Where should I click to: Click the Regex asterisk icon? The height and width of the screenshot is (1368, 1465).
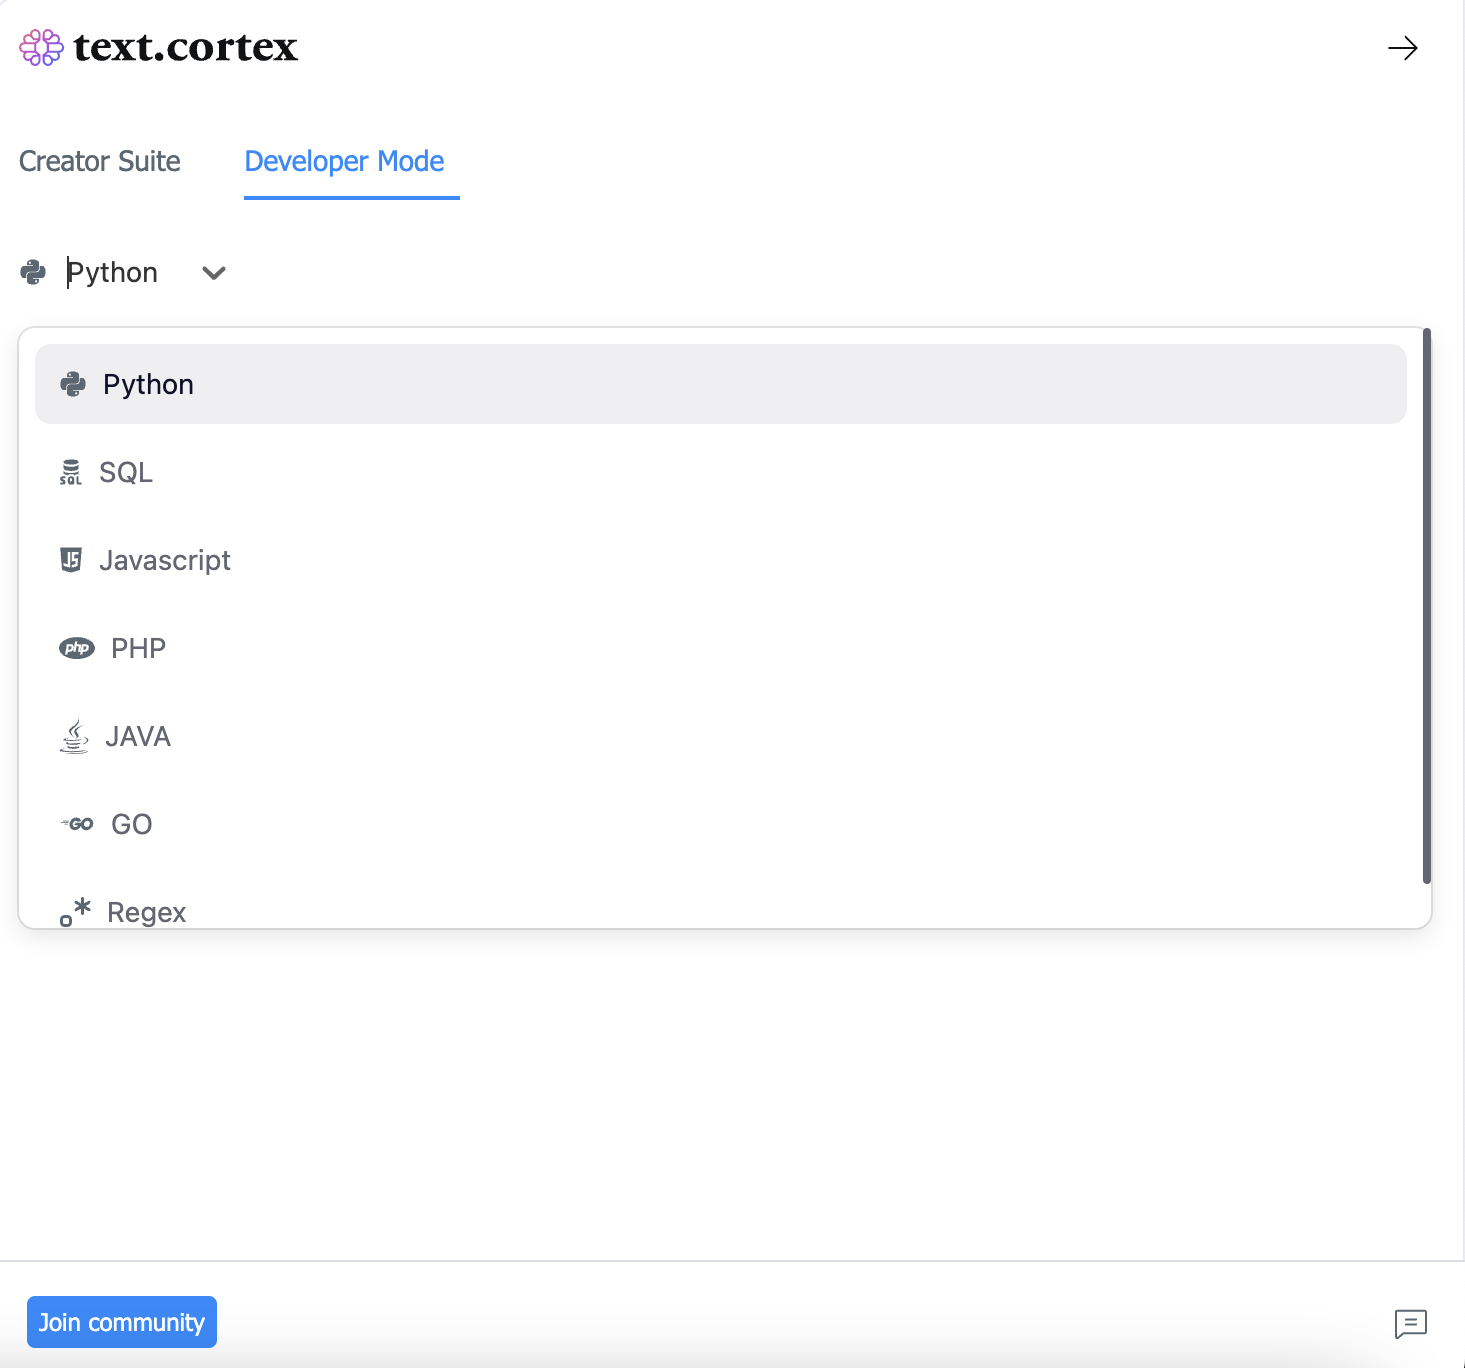tap(75, 911)
